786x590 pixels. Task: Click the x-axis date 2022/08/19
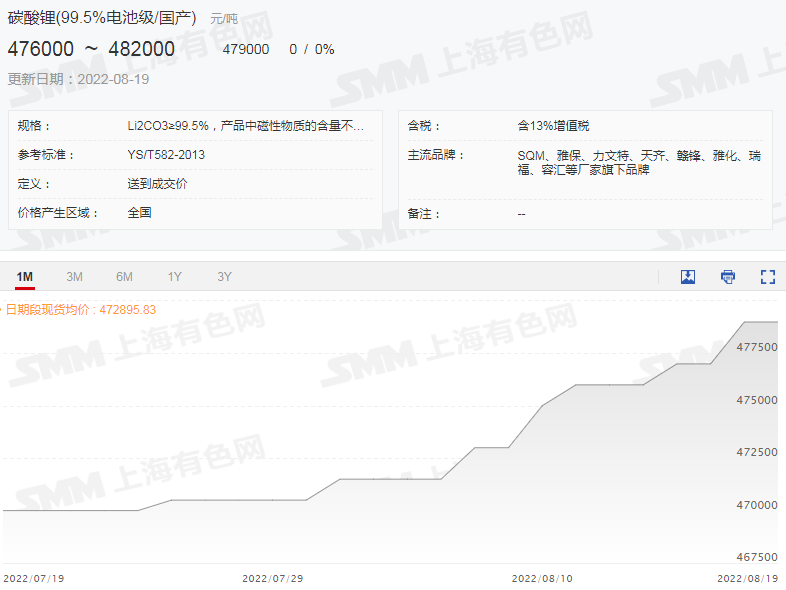click(747, 578)
